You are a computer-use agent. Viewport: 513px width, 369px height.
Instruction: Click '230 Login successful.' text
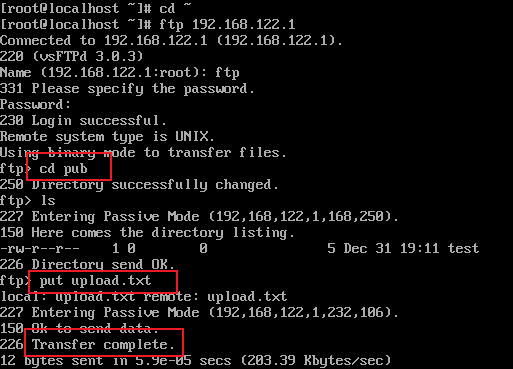[x=83, y=121]
